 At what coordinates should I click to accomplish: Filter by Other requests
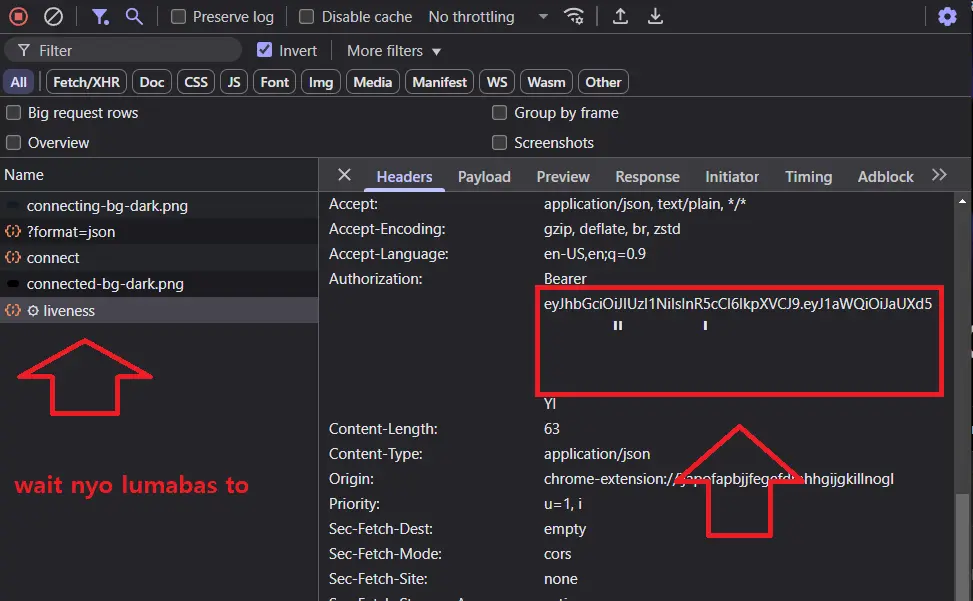603,82
